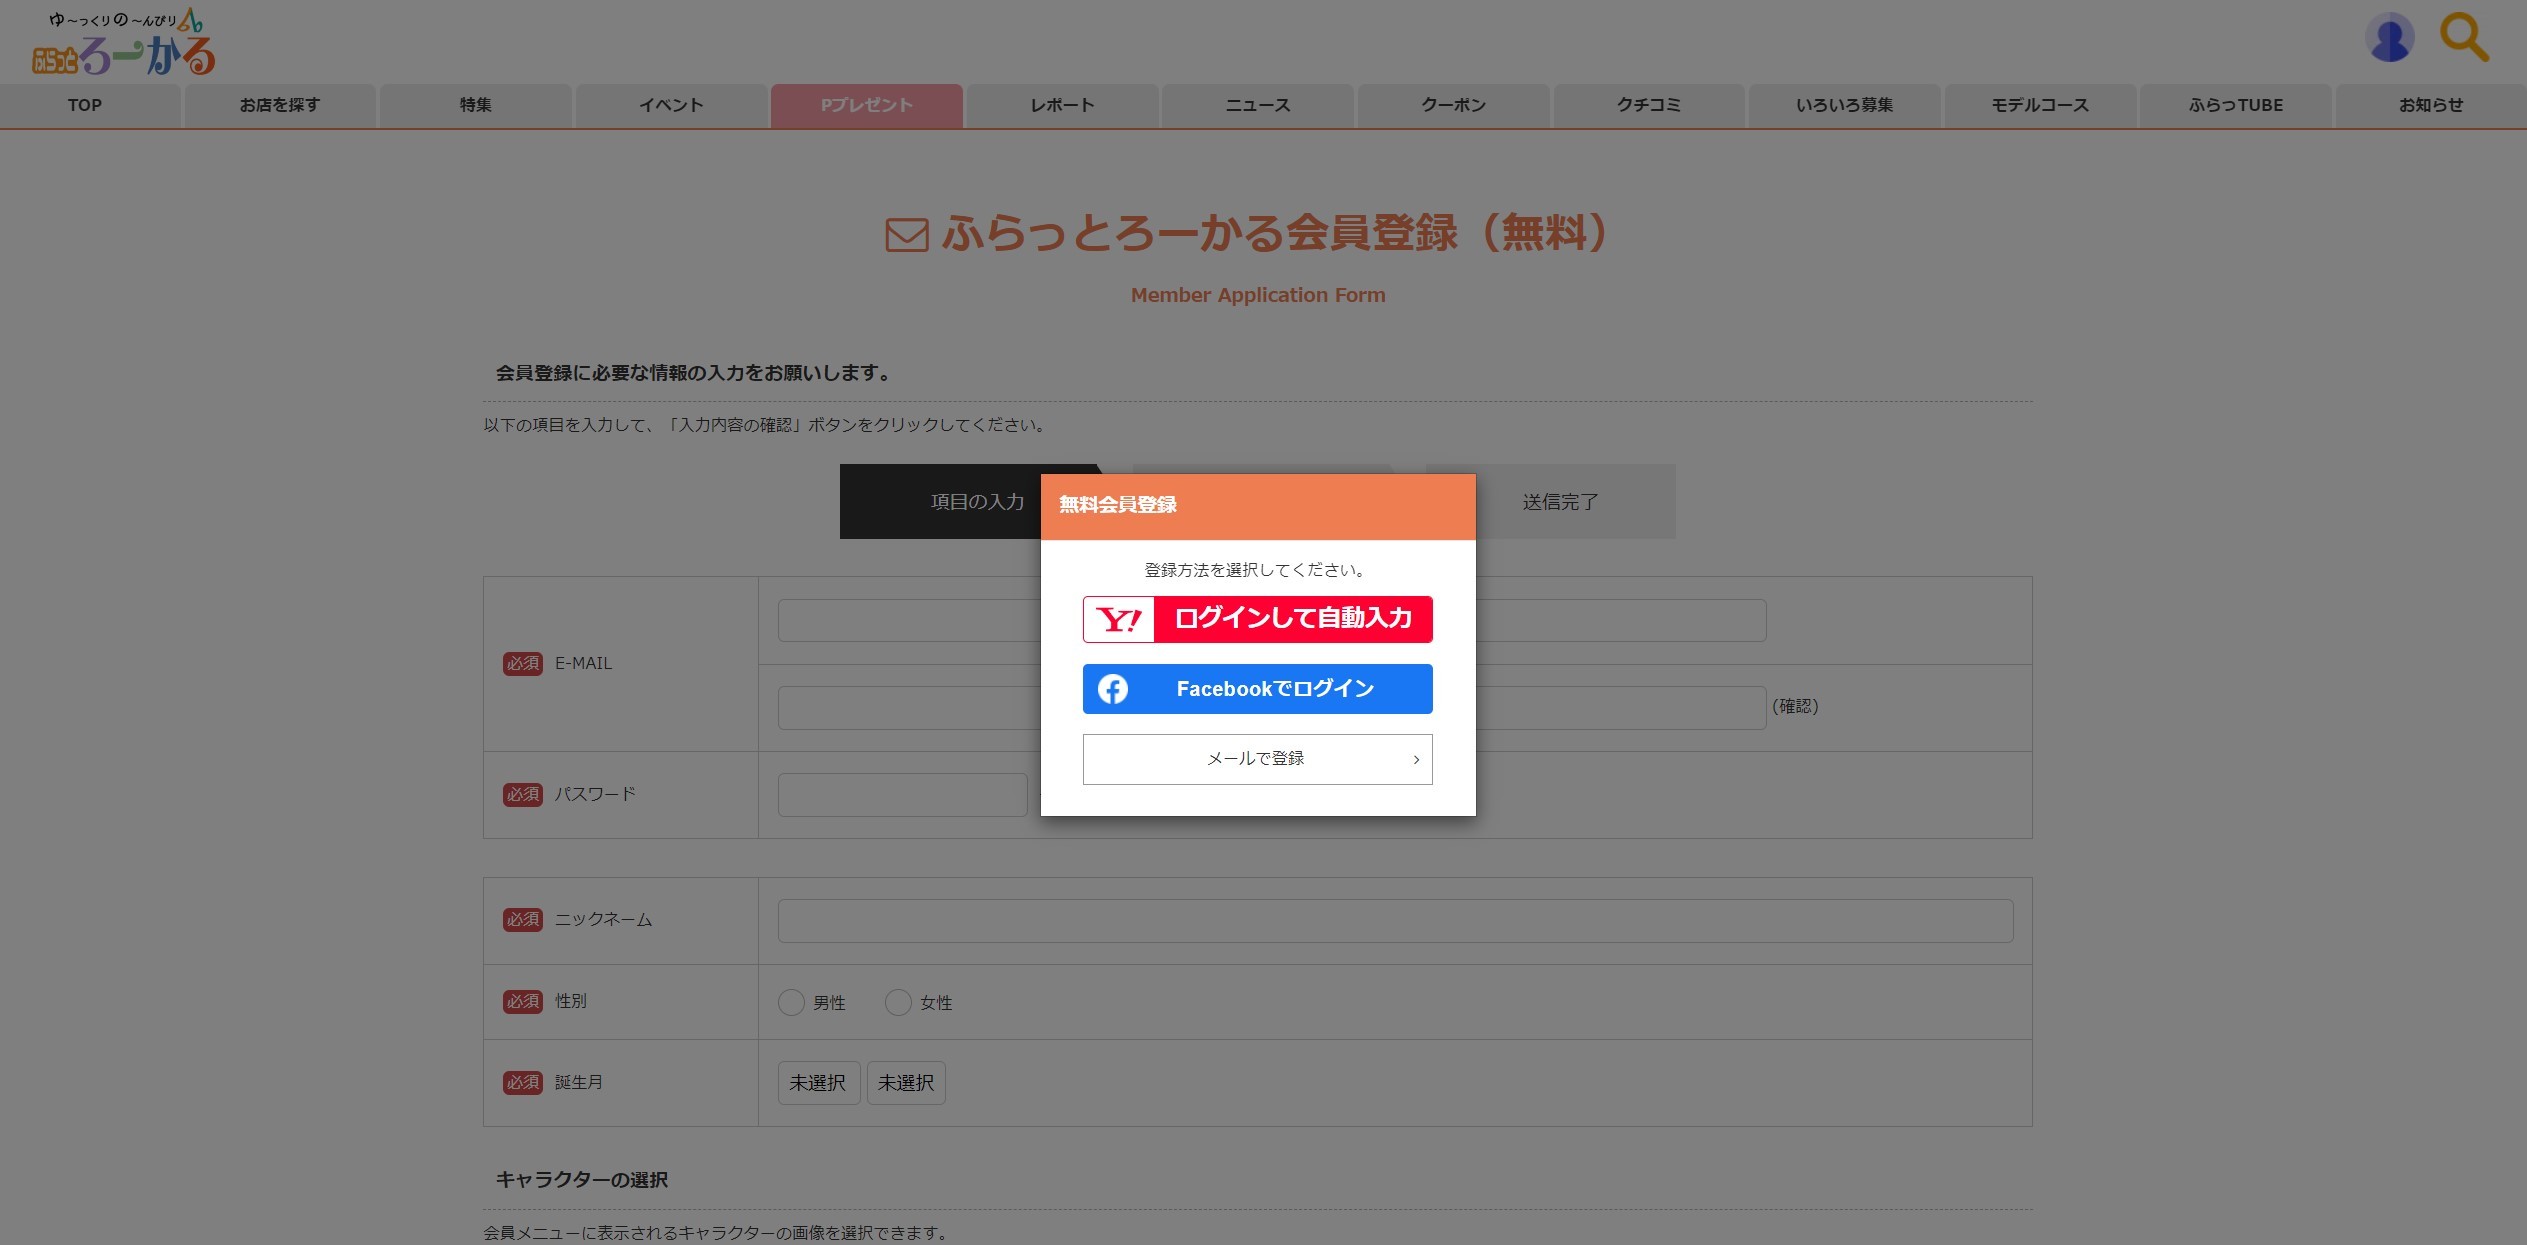
Task: Go to お店を探す menu tab
Action: pyautogui.click(x=280, y=106)
